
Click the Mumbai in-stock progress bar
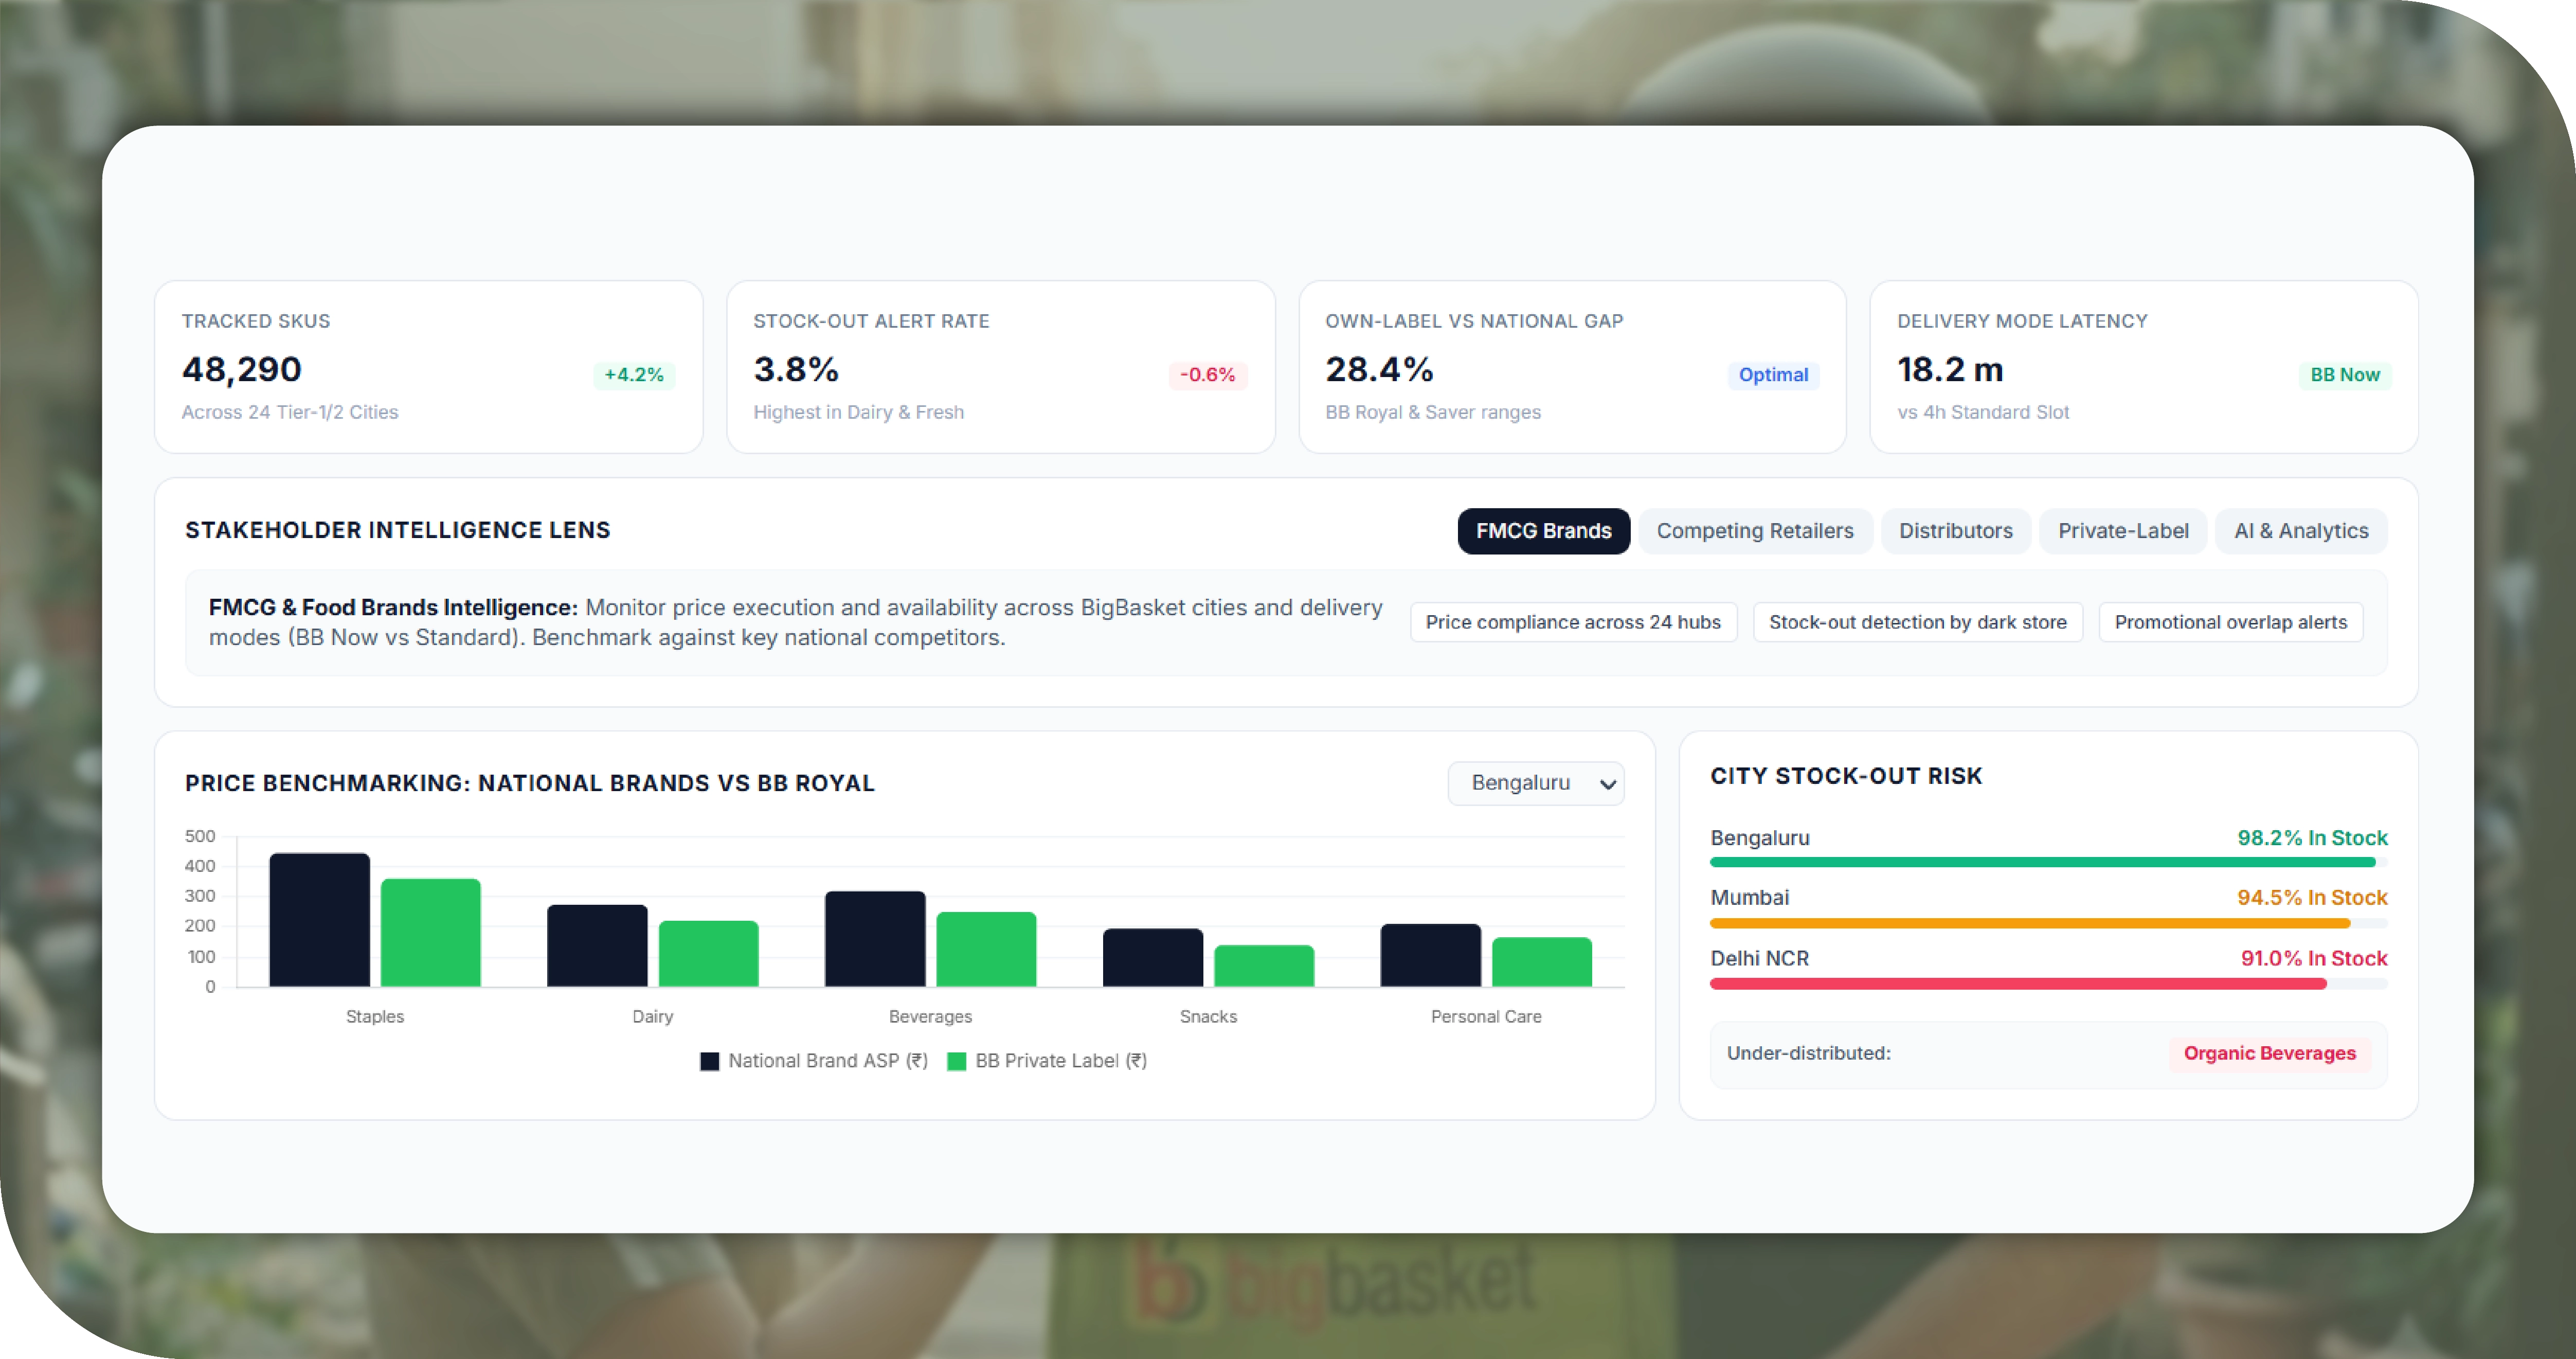[2048, 923]
